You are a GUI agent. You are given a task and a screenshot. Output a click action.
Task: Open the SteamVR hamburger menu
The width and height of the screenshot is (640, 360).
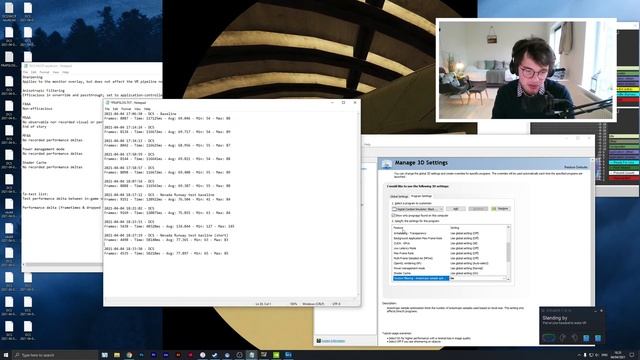tap(544, 311)
